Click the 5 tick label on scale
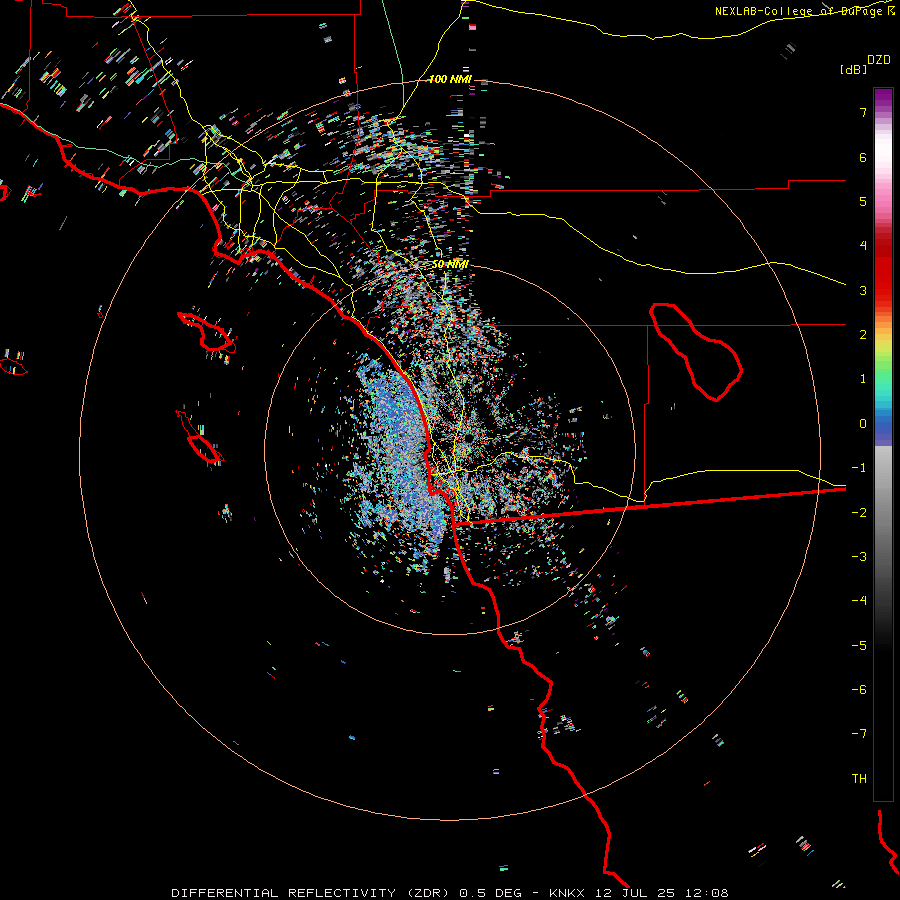Viewport: 900px width, 900px height. [863, 201]
